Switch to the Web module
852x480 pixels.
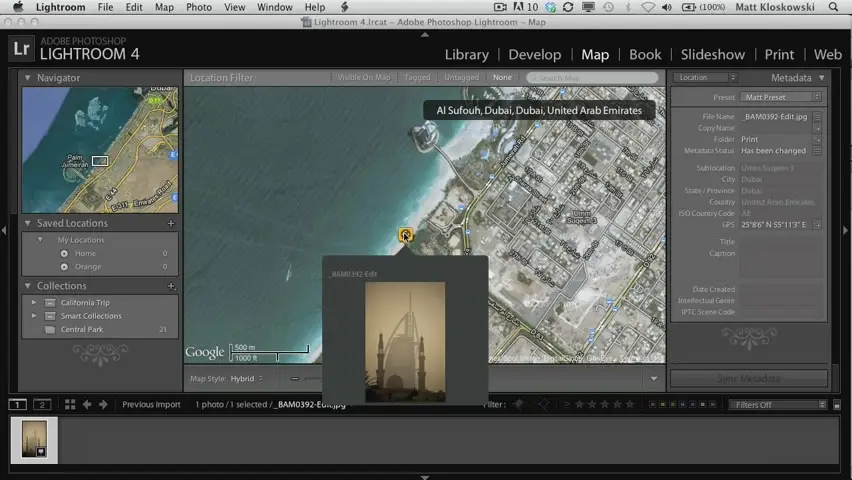click(828, 54)
